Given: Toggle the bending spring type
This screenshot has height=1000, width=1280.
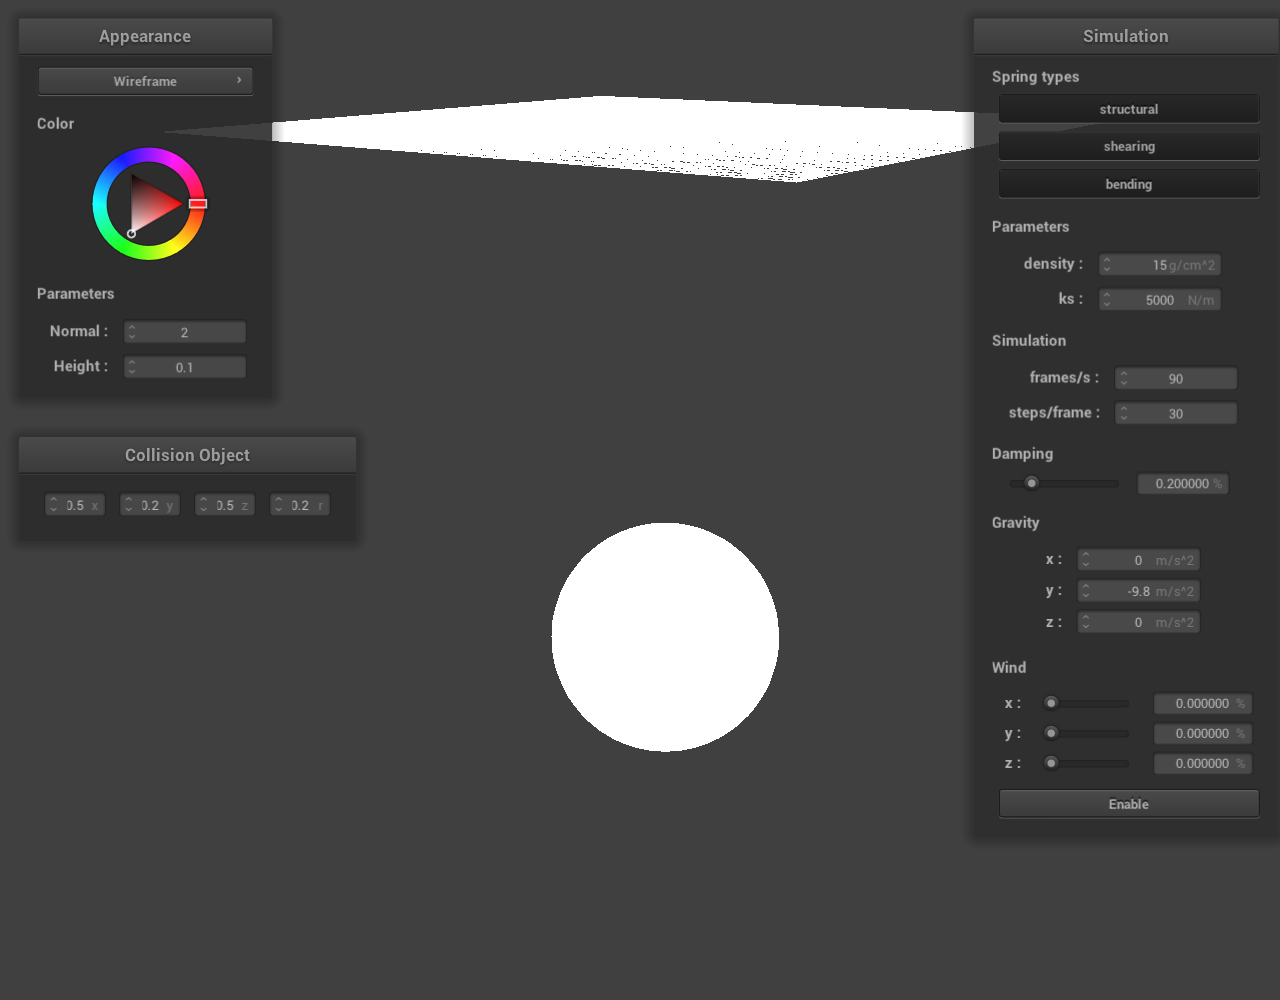Looking at the screenshot, I should point(1128,184).
